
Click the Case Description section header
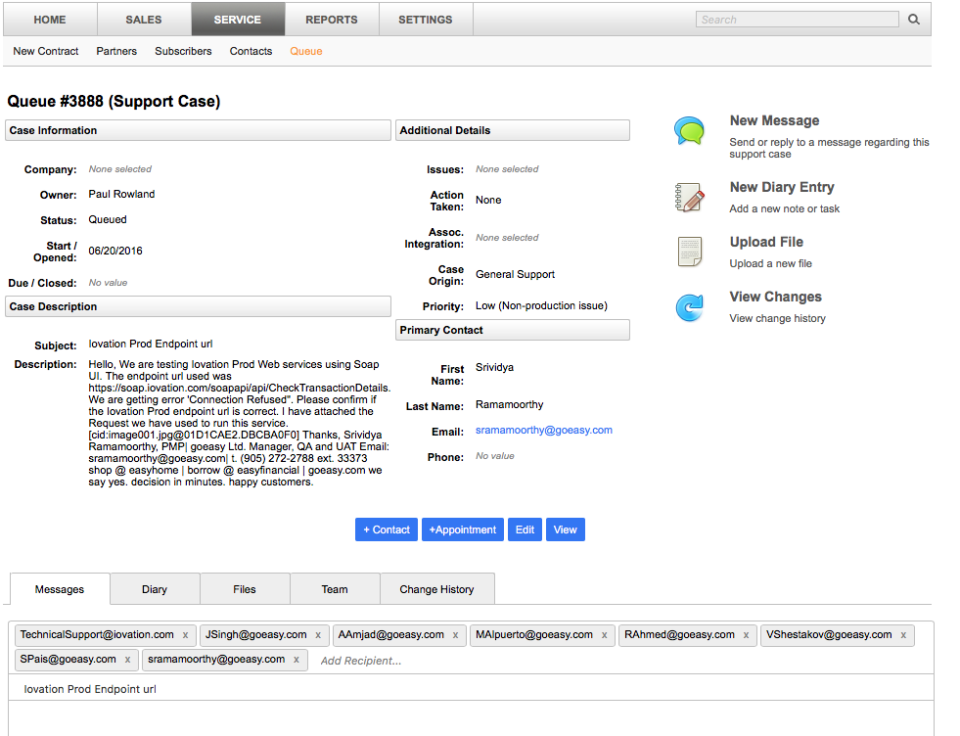point(198,307)
